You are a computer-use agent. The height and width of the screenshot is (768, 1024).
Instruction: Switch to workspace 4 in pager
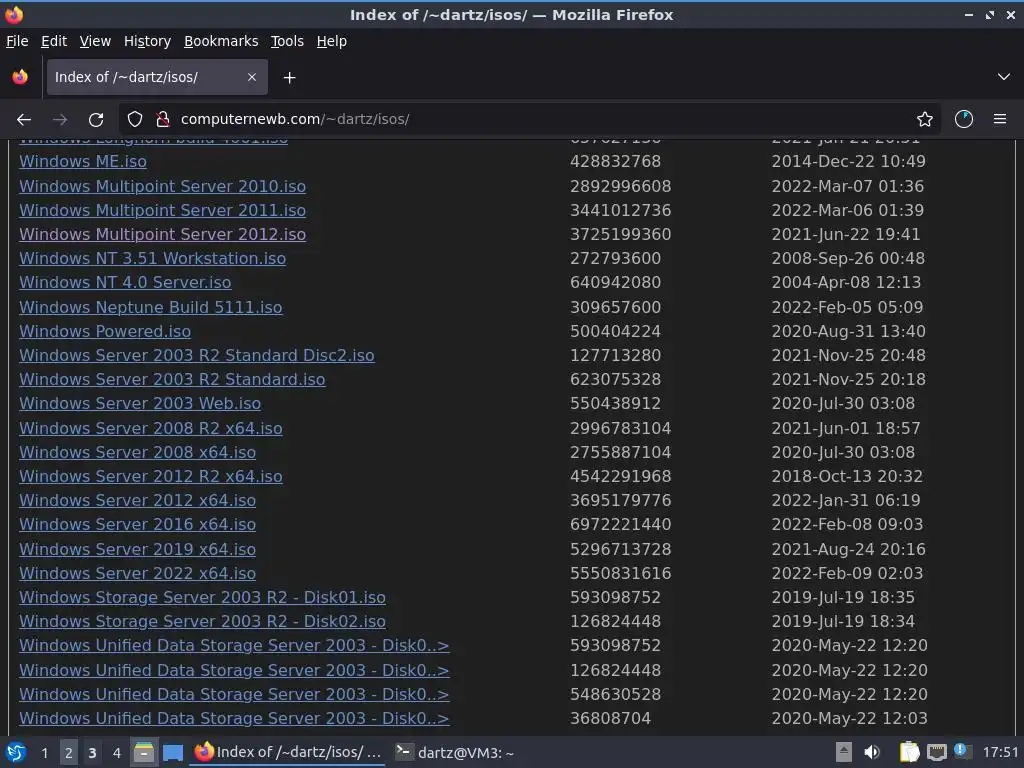[116, 753]
